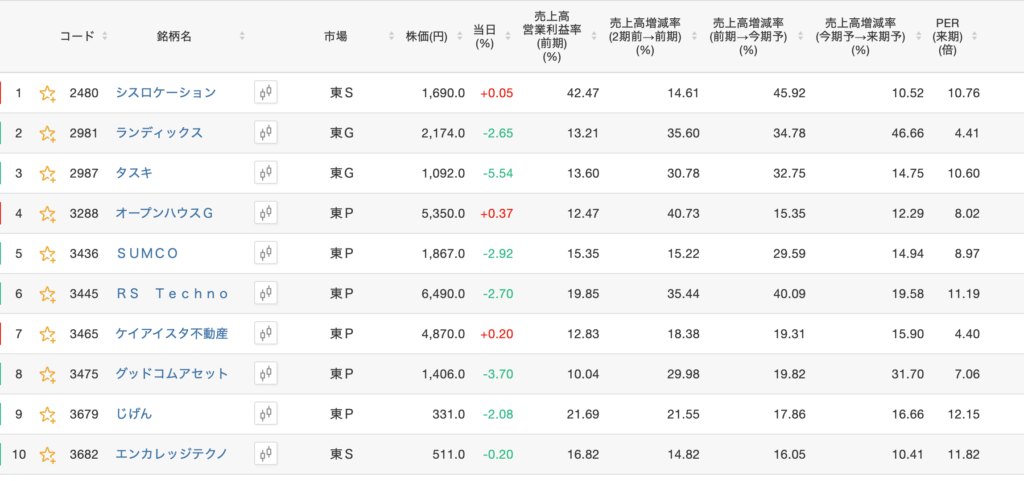Click PER value 12.15
The height and width of the screenshot is (481, 1024).
click(964, 414)
